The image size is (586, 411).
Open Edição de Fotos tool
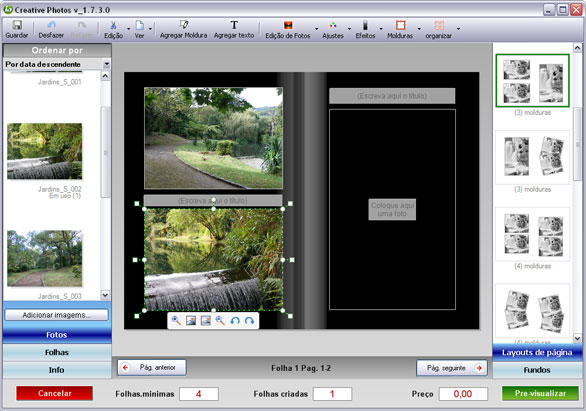(x=288, y=25)
